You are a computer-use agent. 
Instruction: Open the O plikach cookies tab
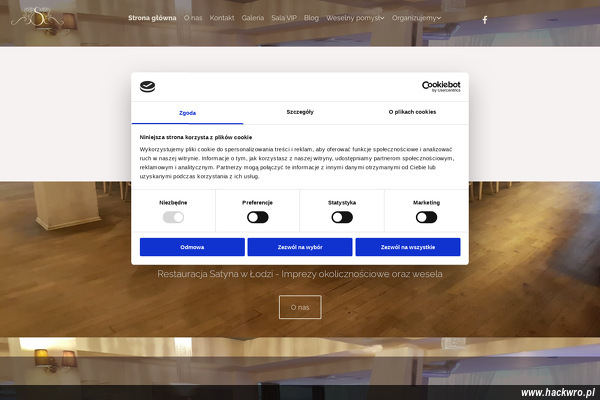point(412,112)
